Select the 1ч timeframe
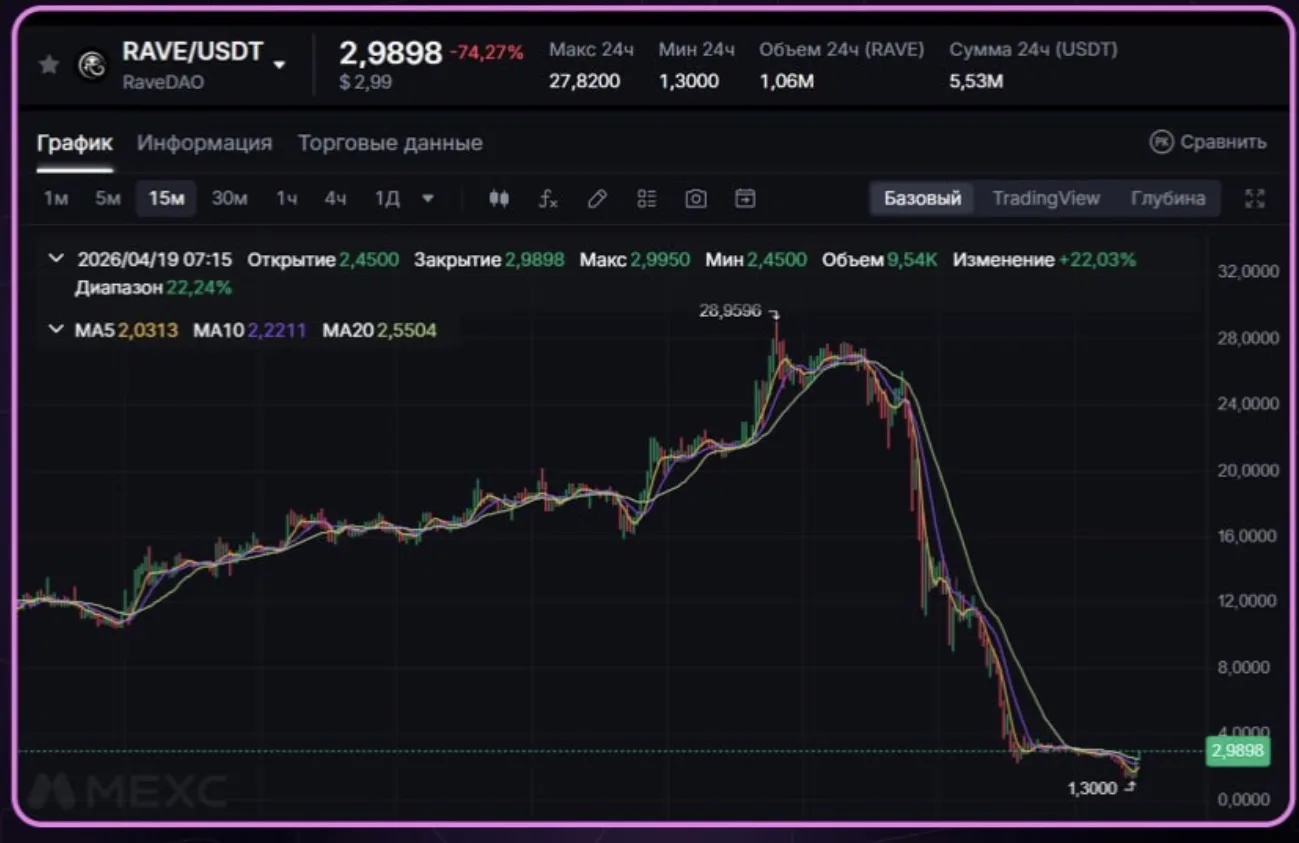Image resolution: width=1299 pixels, height=843 pixels. (287, 198)
